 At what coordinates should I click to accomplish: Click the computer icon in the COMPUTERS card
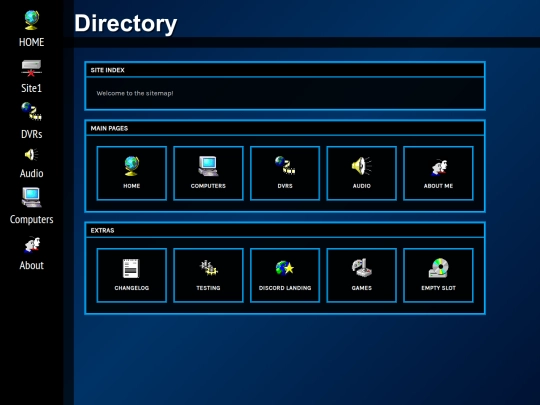coord(208,166)
